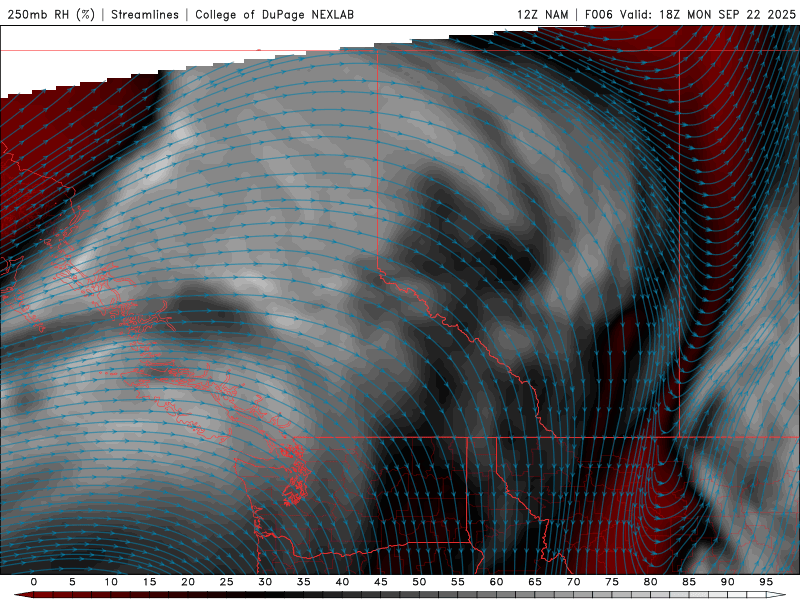Click the color scale label "55"
This screenshot has height=600, width=800.
pos(458,582)
